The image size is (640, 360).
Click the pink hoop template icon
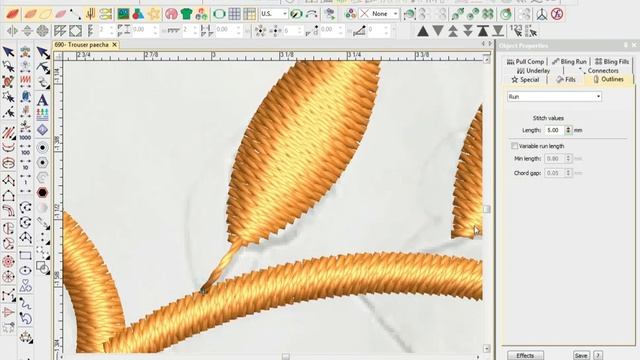click(171, 14)
